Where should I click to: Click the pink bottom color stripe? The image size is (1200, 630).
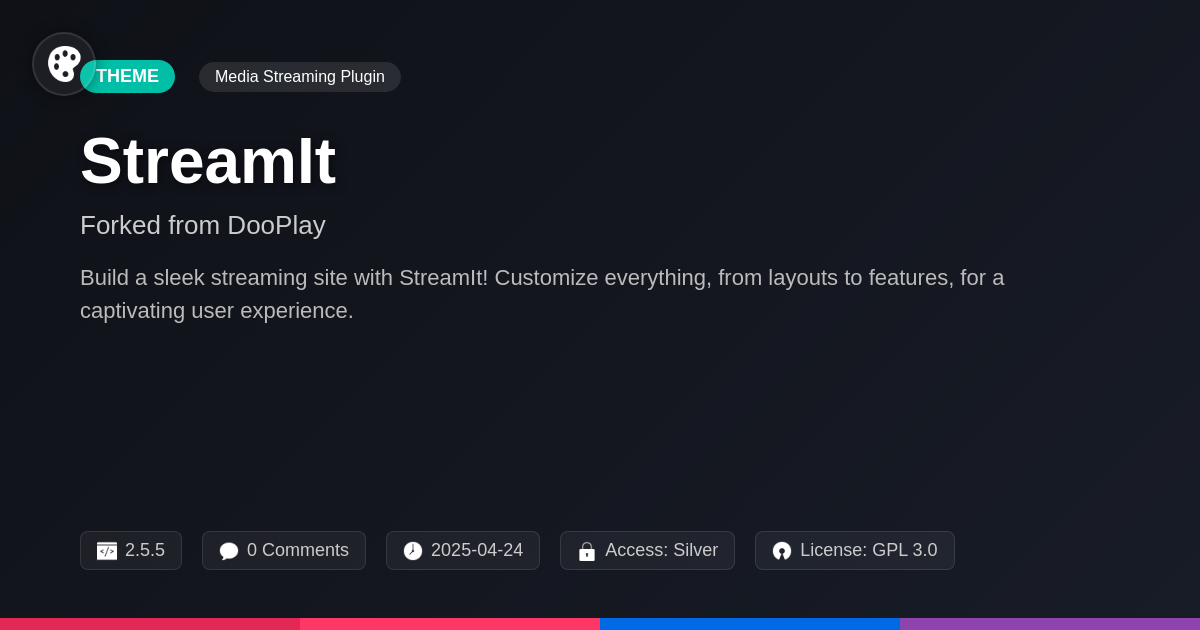[450, 624]
